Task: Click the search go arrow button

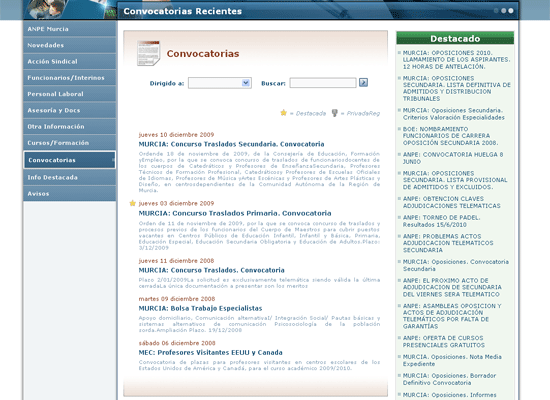Action: pos(363,83)
